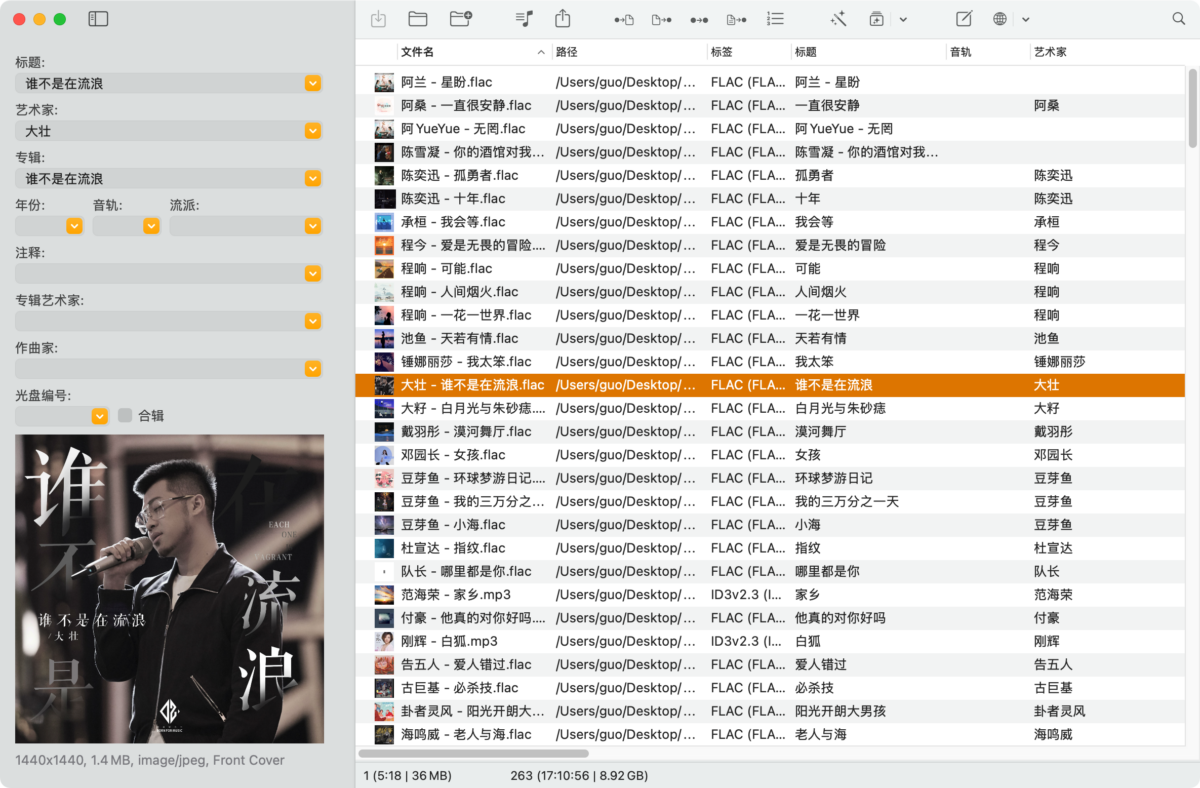The image size is (1200, 788).
Task: Open folder via the toolbar folder icon
Action: (x=418, y=19)
